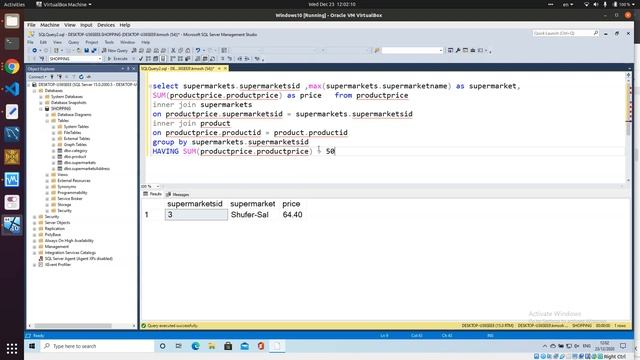Open Ubuntu Show Applications grid
The image size is (640, 360).
pyautogui.click(x=12, y=349)
